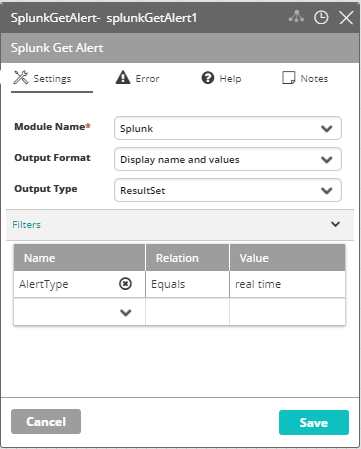Open the workflow hierarchy icon in title bar
This screenshot has height=449, width=361.
click(296, 17)
